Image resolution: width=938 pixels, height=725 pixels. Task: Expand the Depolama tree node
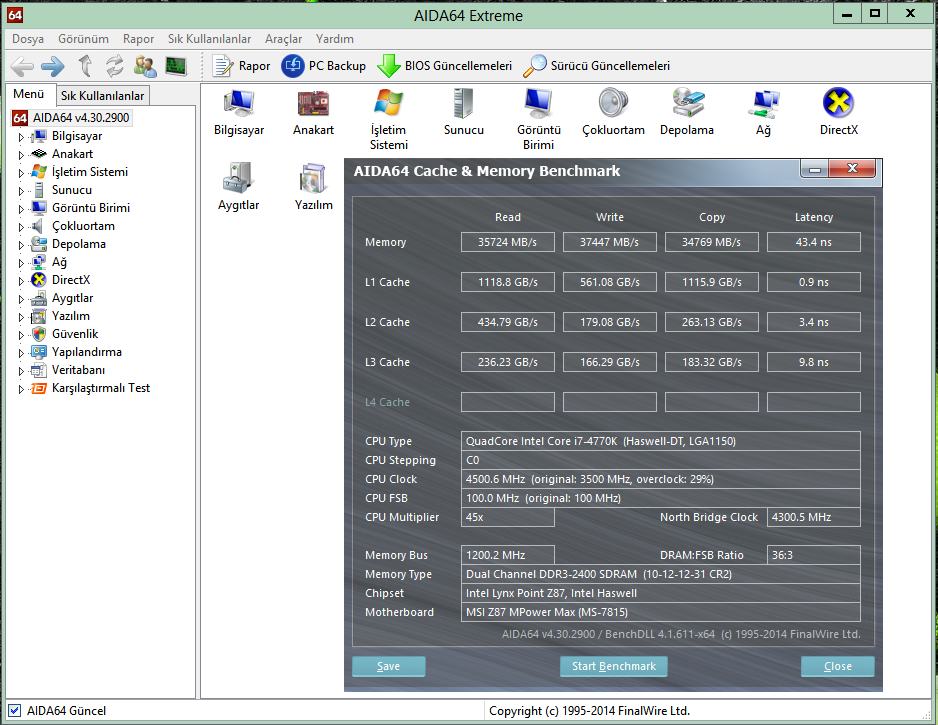click(x=21, y=245)
